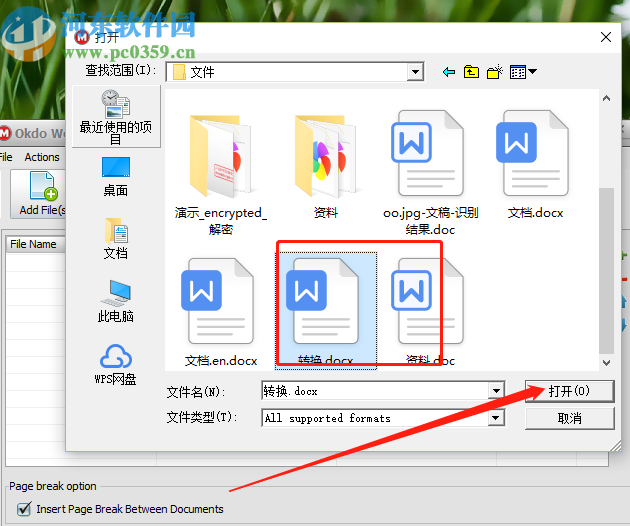Open the view menu icon
The height and width of the screenshot is (526, 630).
(x=523, y=72)
